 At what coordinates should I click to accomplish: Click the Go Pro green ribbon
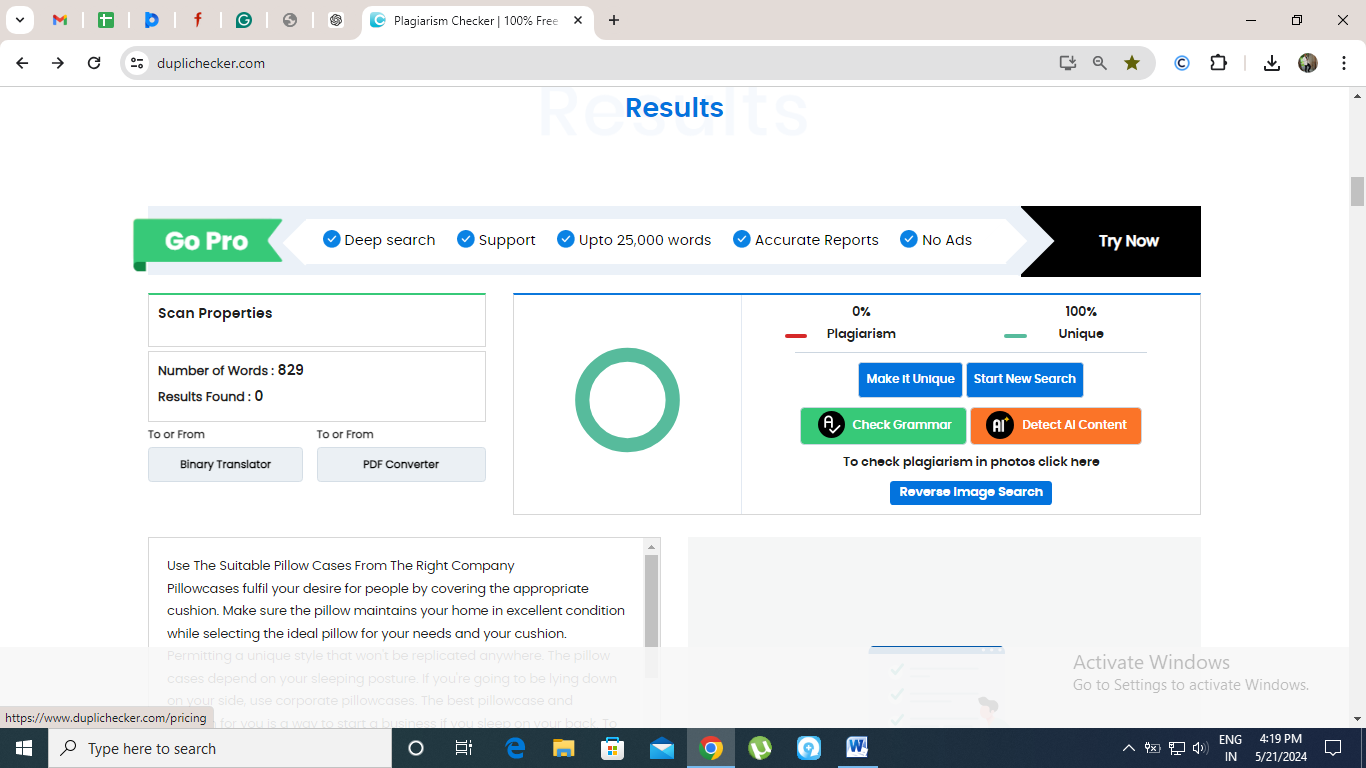(208, 241)
